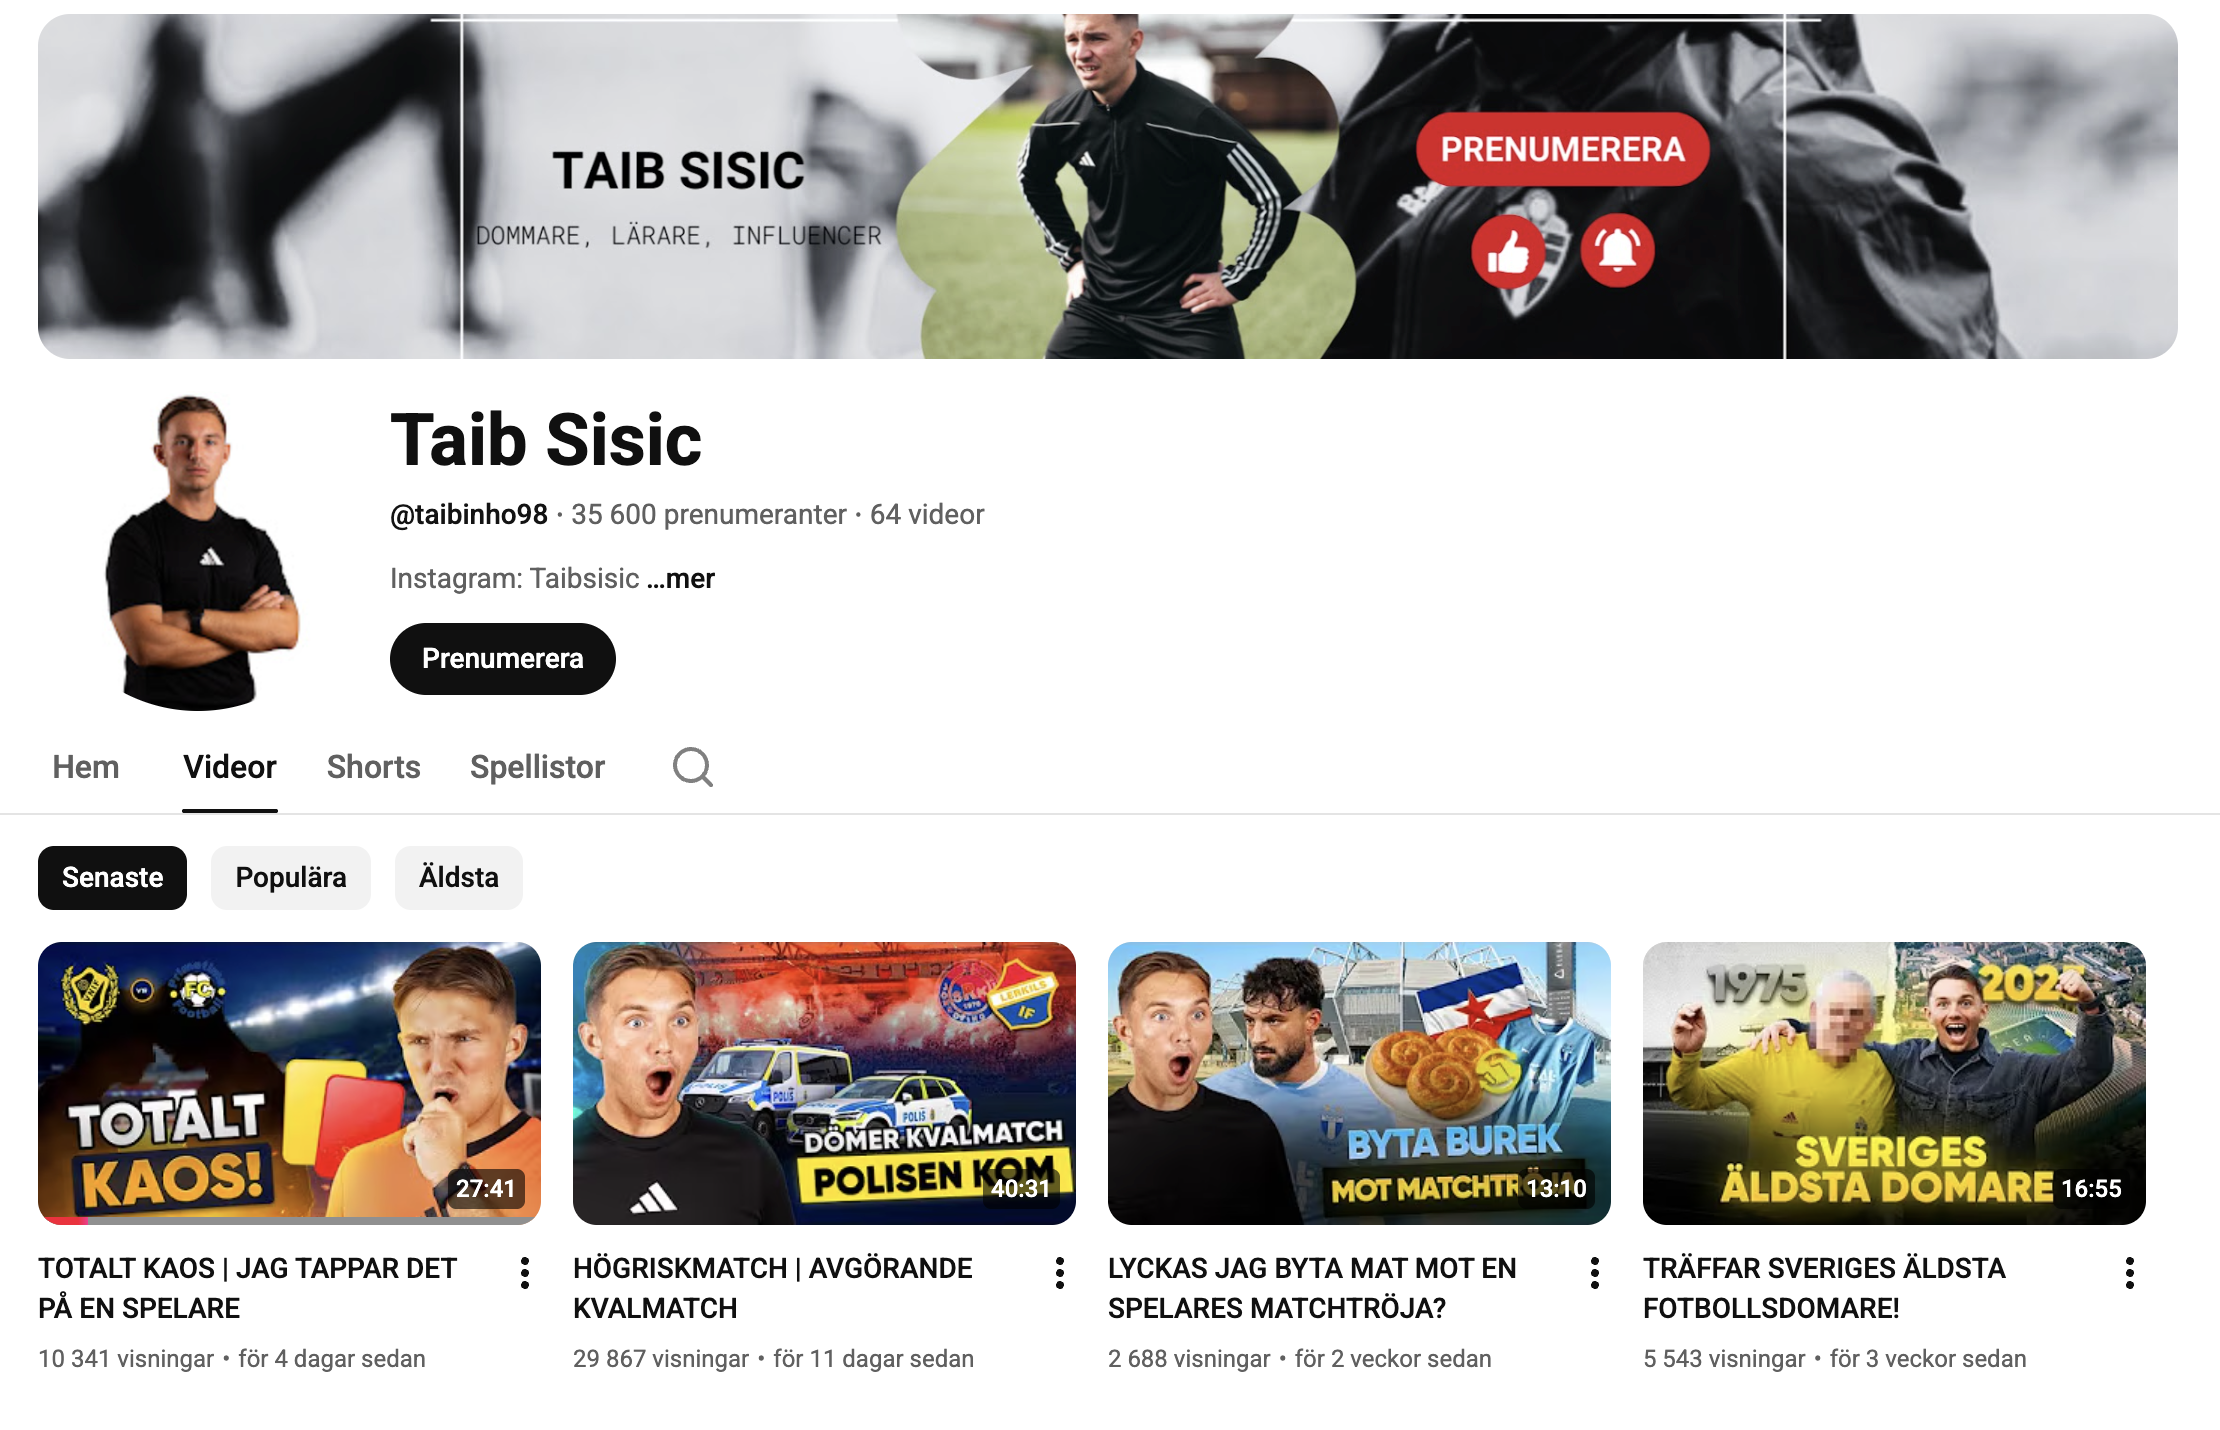
Task: Open options menu on SVERIGES ÄLDSTA DOMARE video
Action: coord(2128,1274)
